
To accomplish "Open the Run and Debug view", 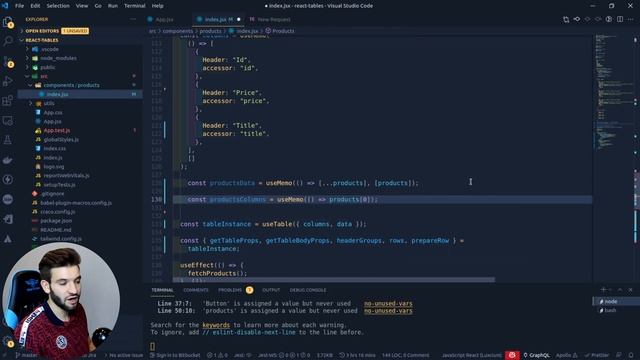I will coord(8,81).
